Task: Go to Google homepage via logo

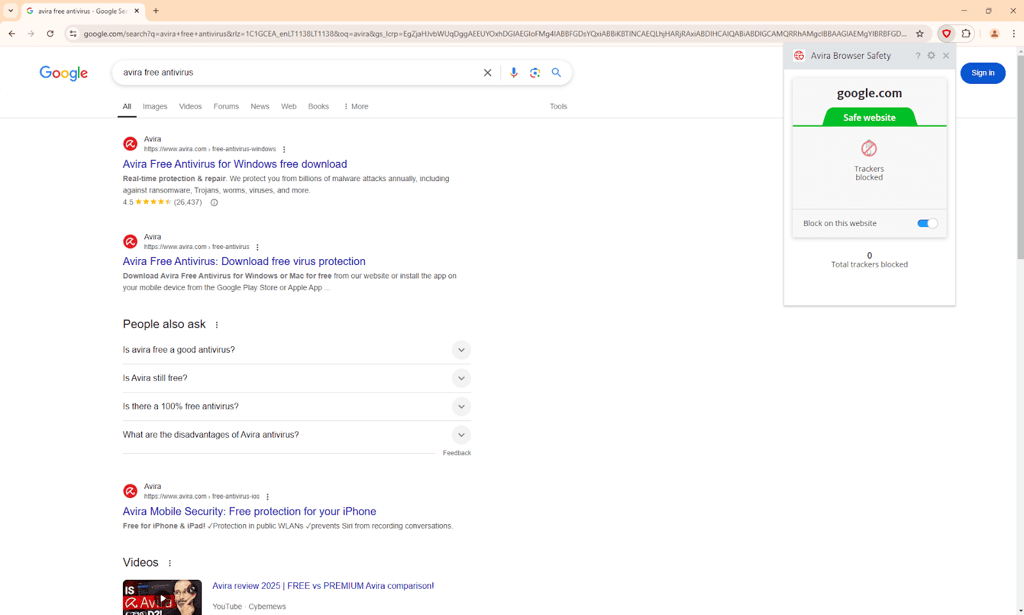Action: 63,73
